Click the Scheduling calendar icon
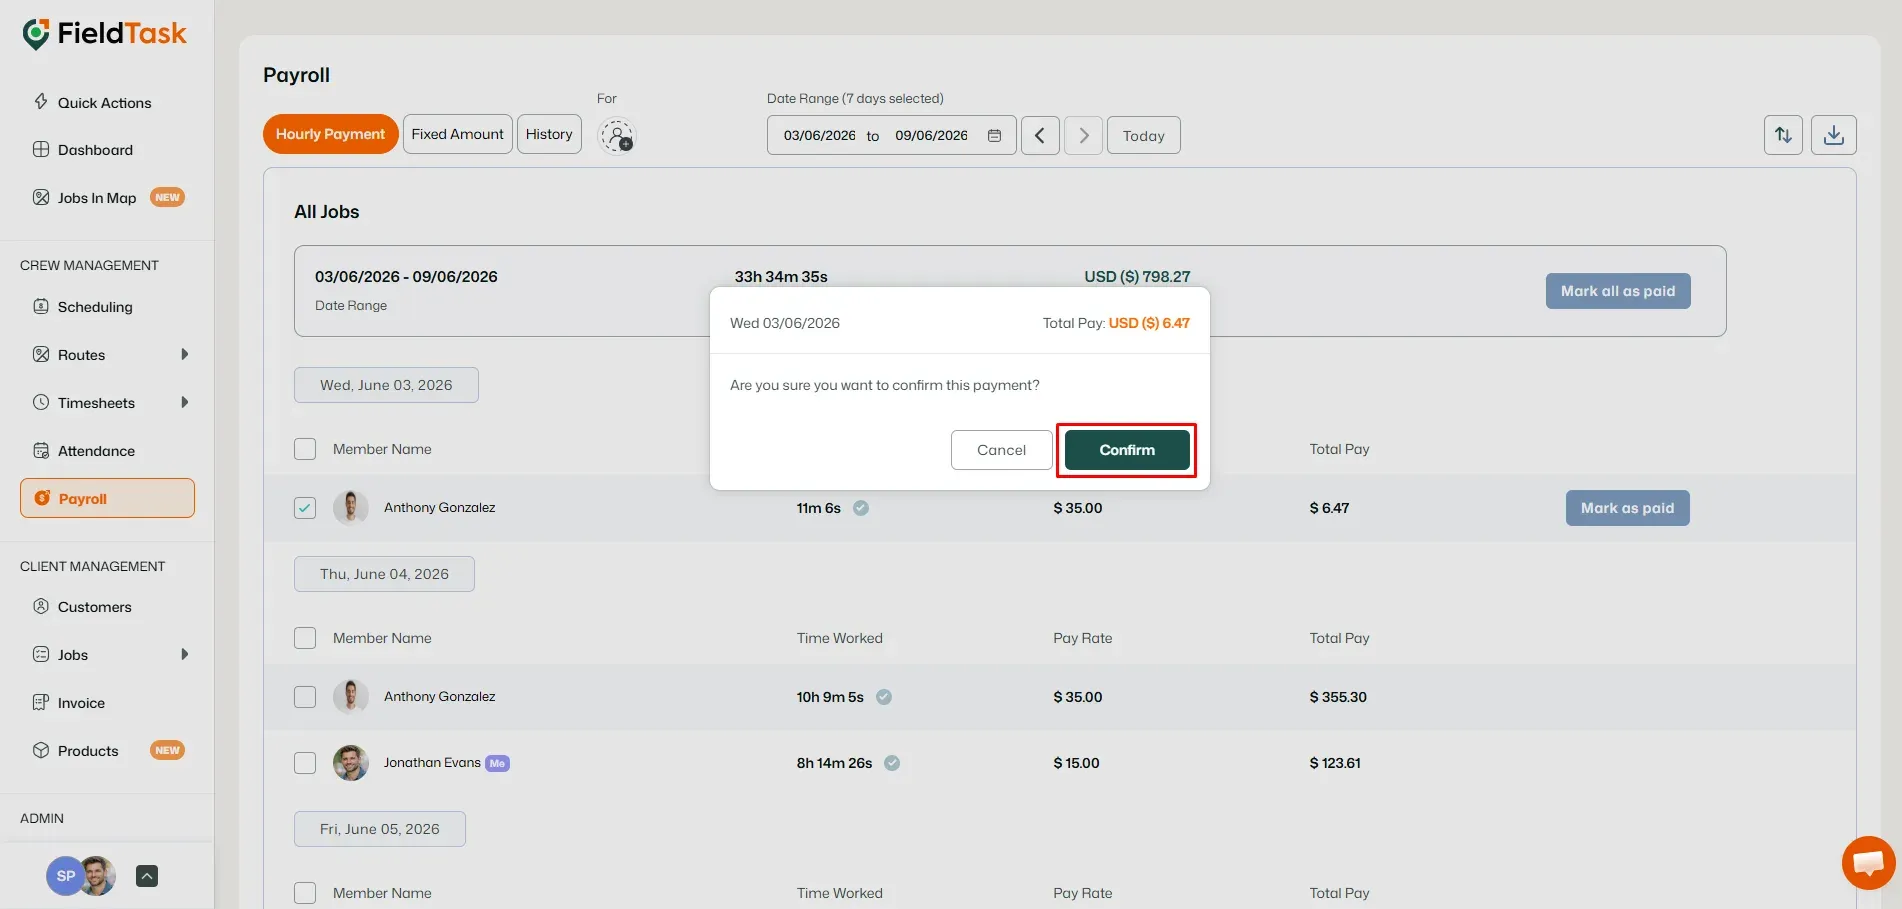 [x=41, y=306]
